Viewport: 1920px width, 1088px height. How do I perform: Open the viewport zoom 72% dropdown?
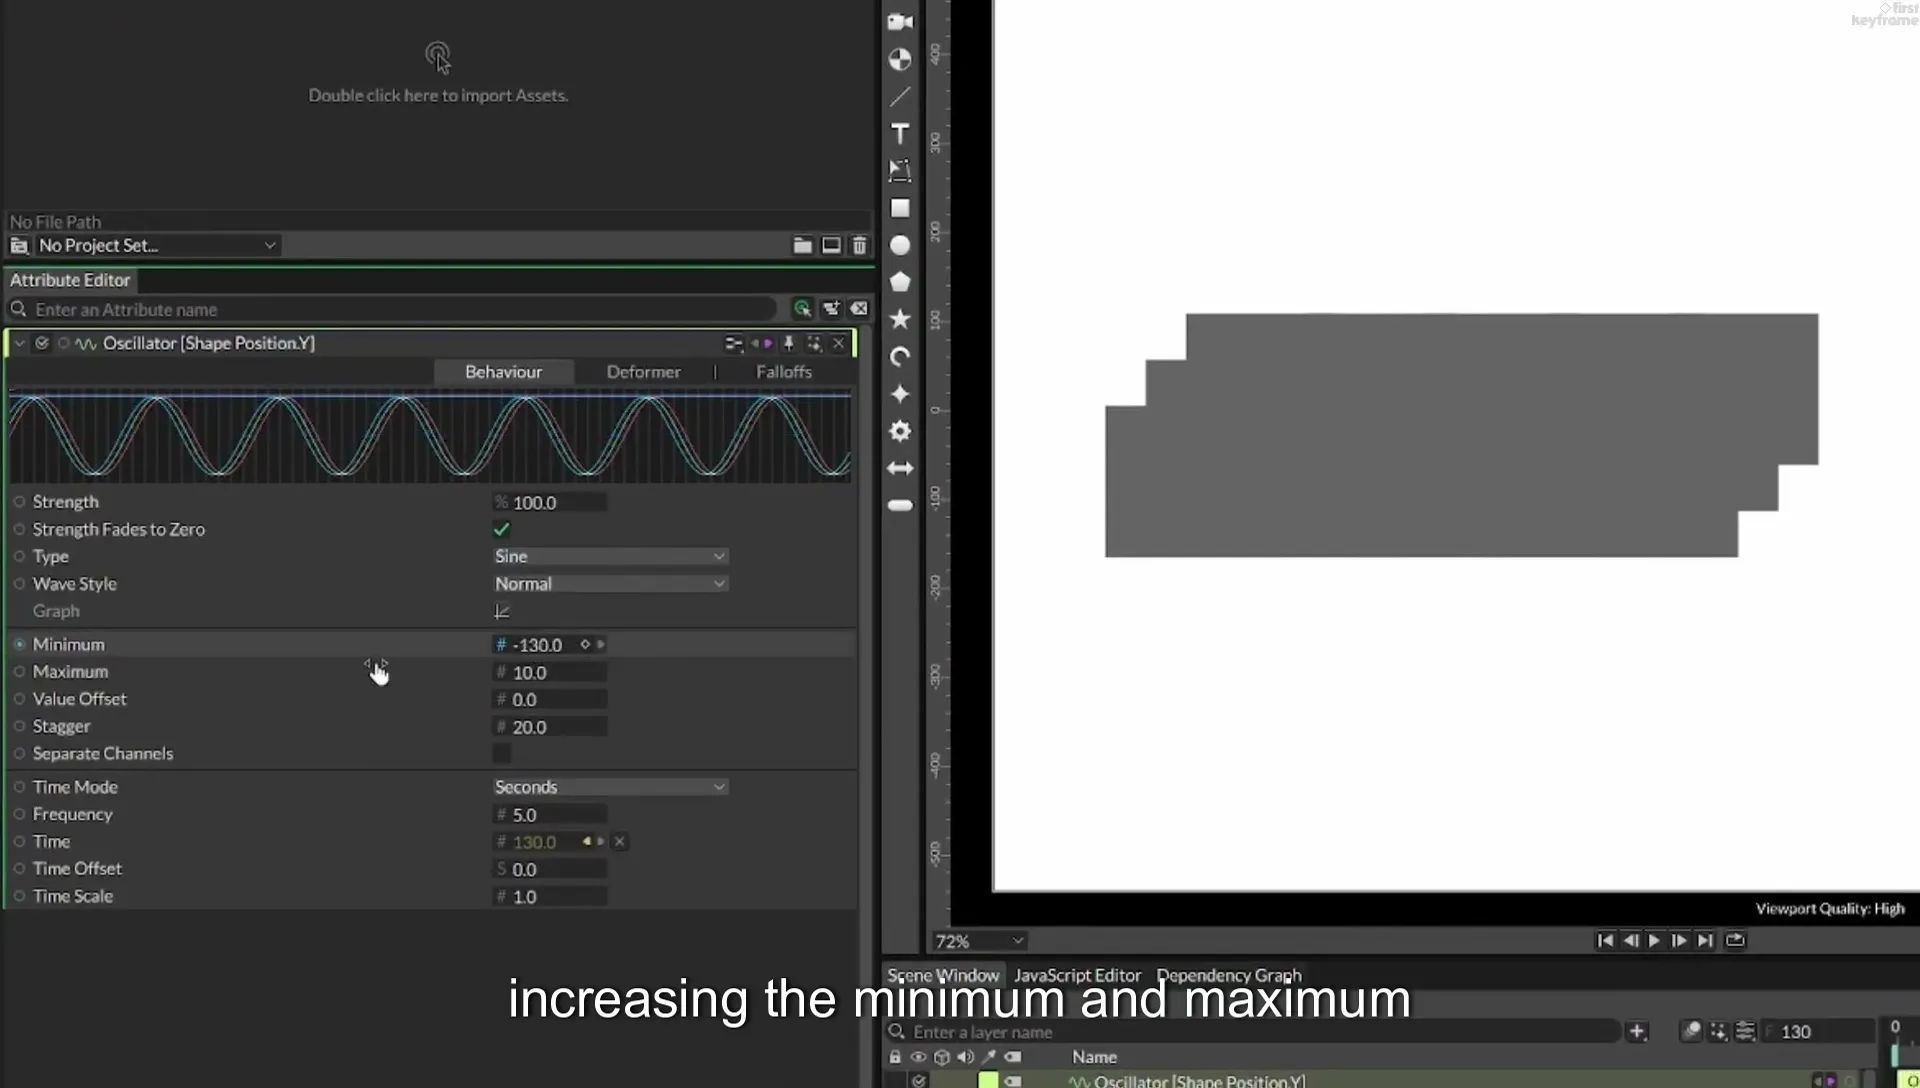click(x=978, y=941)
